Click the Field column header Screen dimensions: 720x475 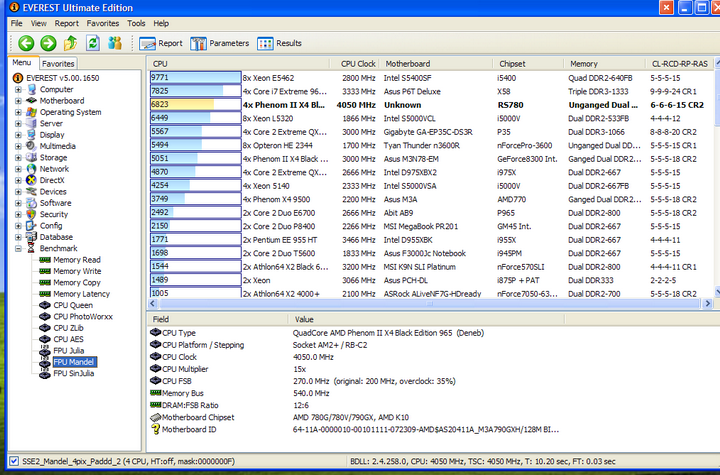[217, 319]
